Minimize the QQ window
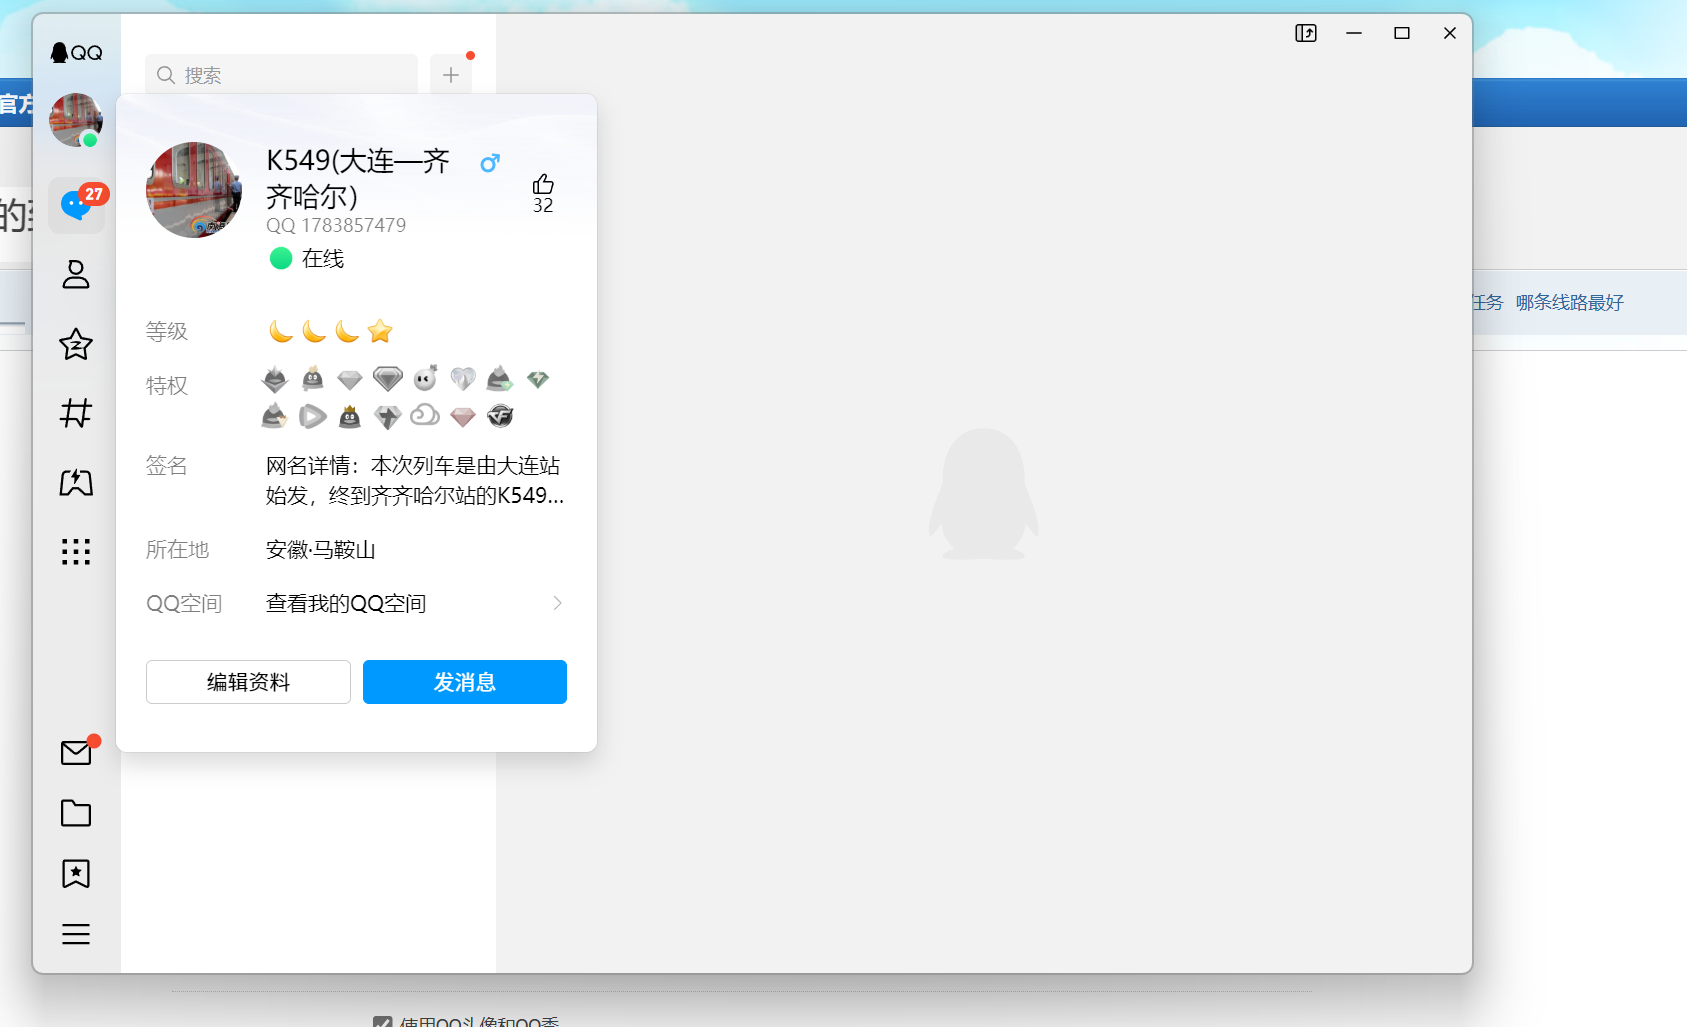The width and height of the screenshot is (1687, 1027). click(1354, 33)
